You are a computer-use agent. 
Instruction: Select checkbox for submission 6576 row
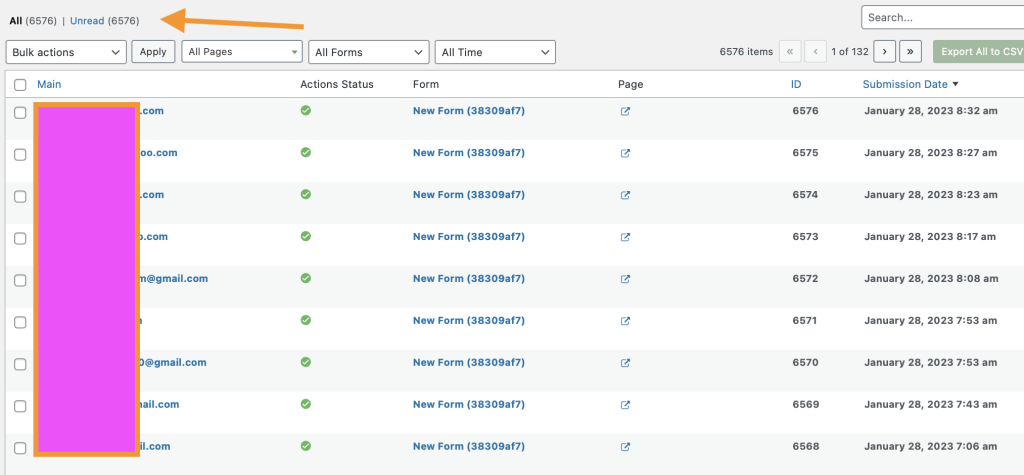[20, 112]
